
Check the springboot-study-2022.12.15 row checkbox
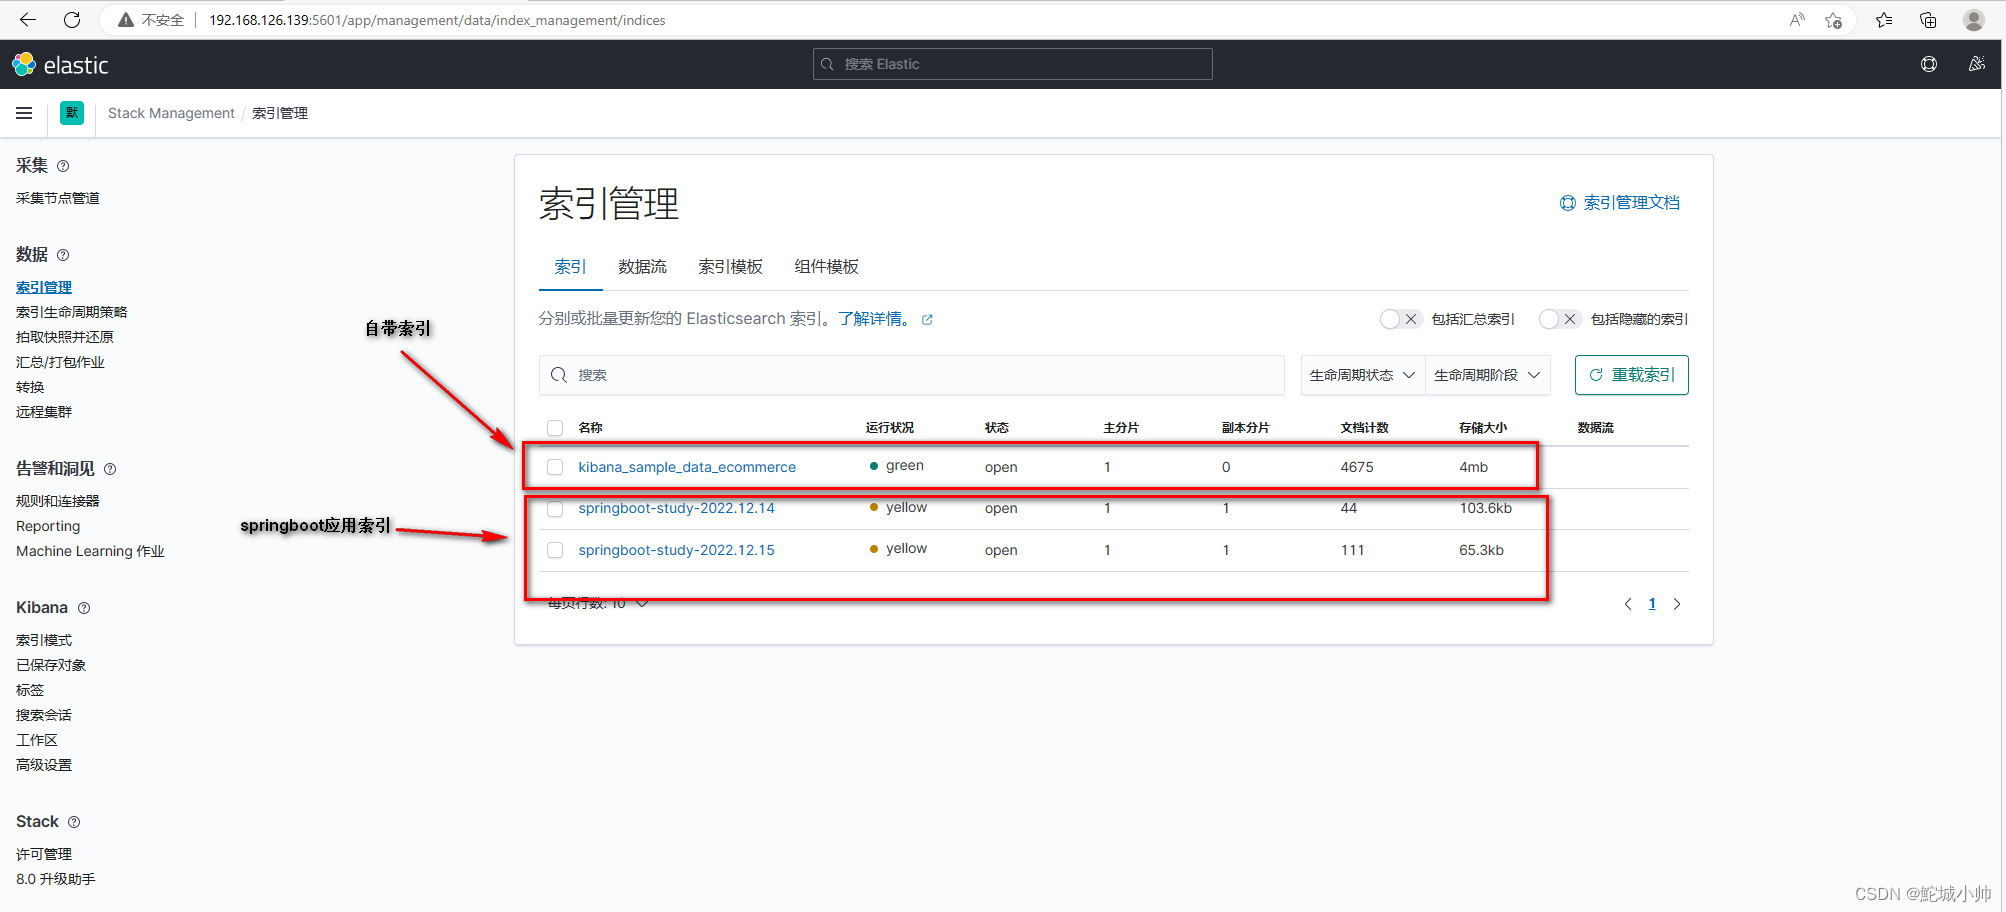tap(555, 550)
